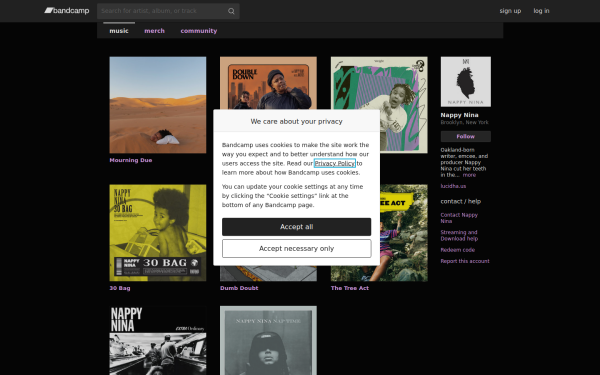Switch to the music tab
Image resolution: width=600 pixels, height=375 pixels.
pyautogui.click(x=119, y=31)
